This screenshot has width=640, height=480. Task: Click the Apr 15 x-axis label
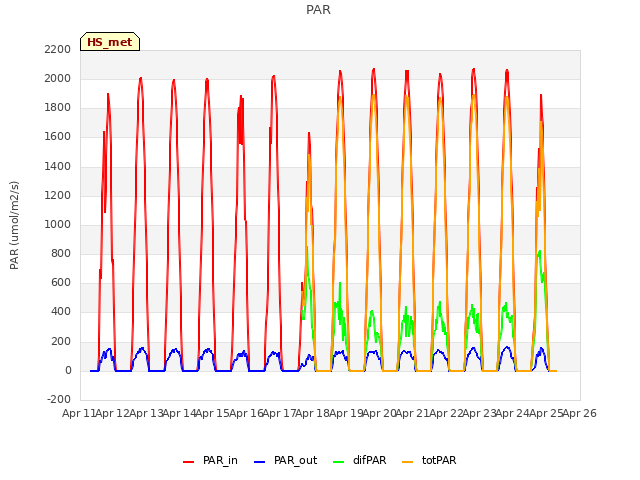click(x=212, y=413)
